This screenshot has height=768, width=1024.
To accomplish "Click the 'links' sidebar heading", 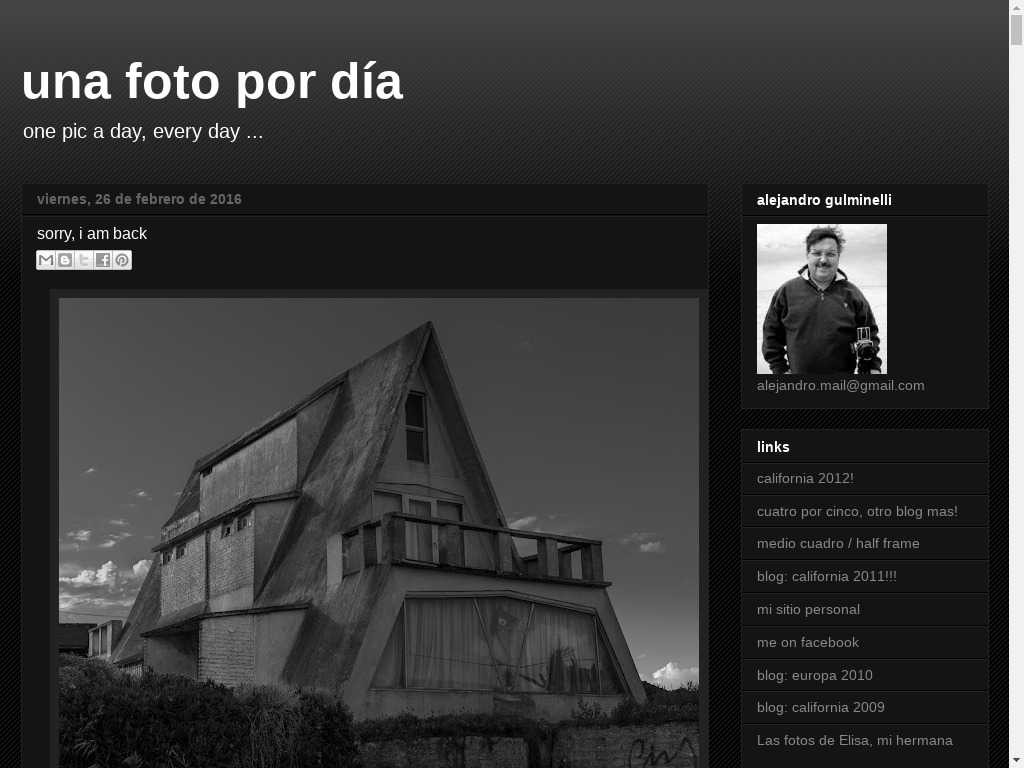I will [773, 447].
